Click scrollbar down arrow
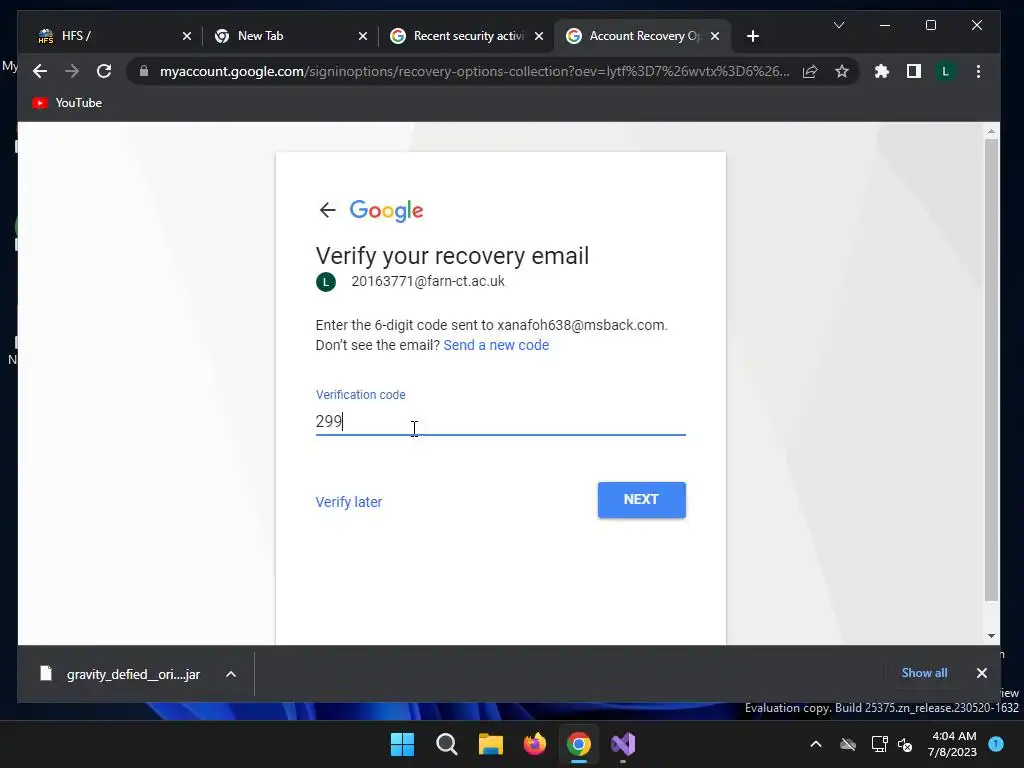1024x768 pixels. [991, 635]
